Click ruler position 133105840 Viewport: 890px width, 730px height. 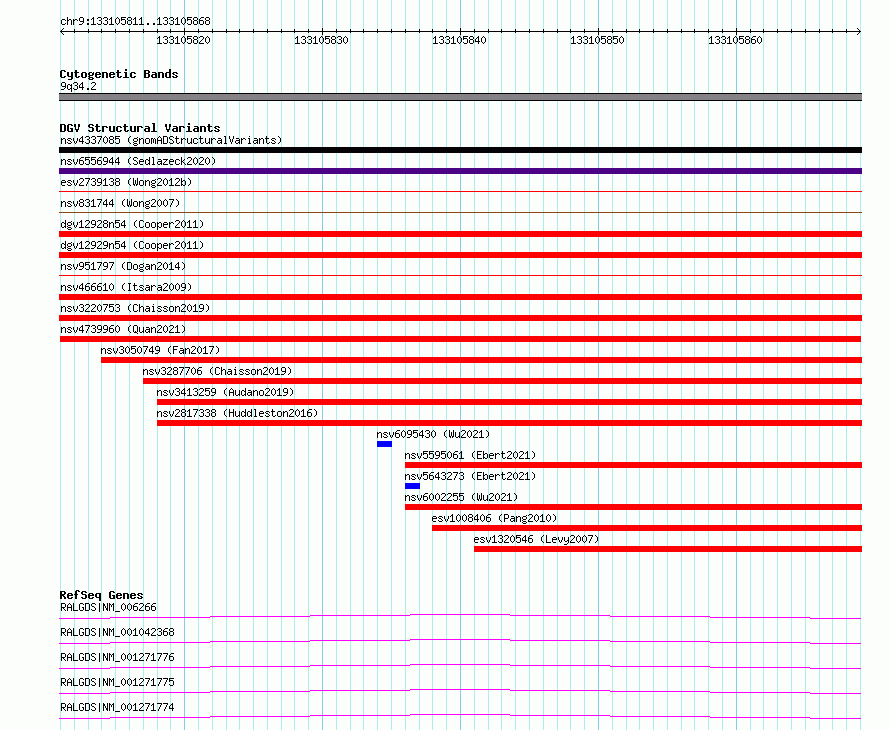[459, 40]
